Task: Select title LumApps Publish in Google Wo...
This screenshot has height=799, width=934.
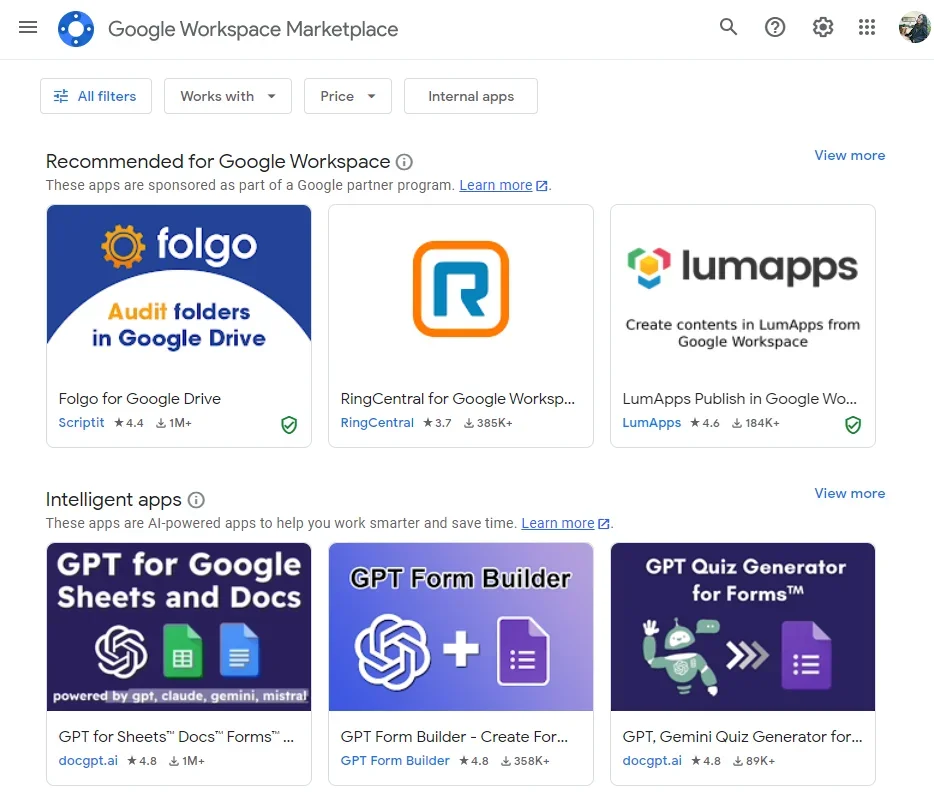Action: click(739, 399)
